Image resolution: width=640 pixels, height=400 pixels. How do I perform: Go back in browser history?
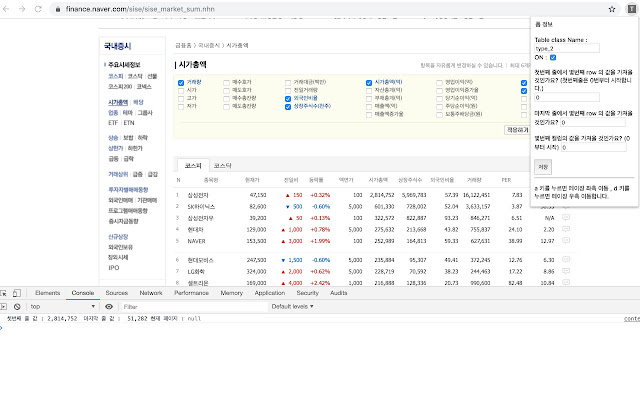[6, 9]
